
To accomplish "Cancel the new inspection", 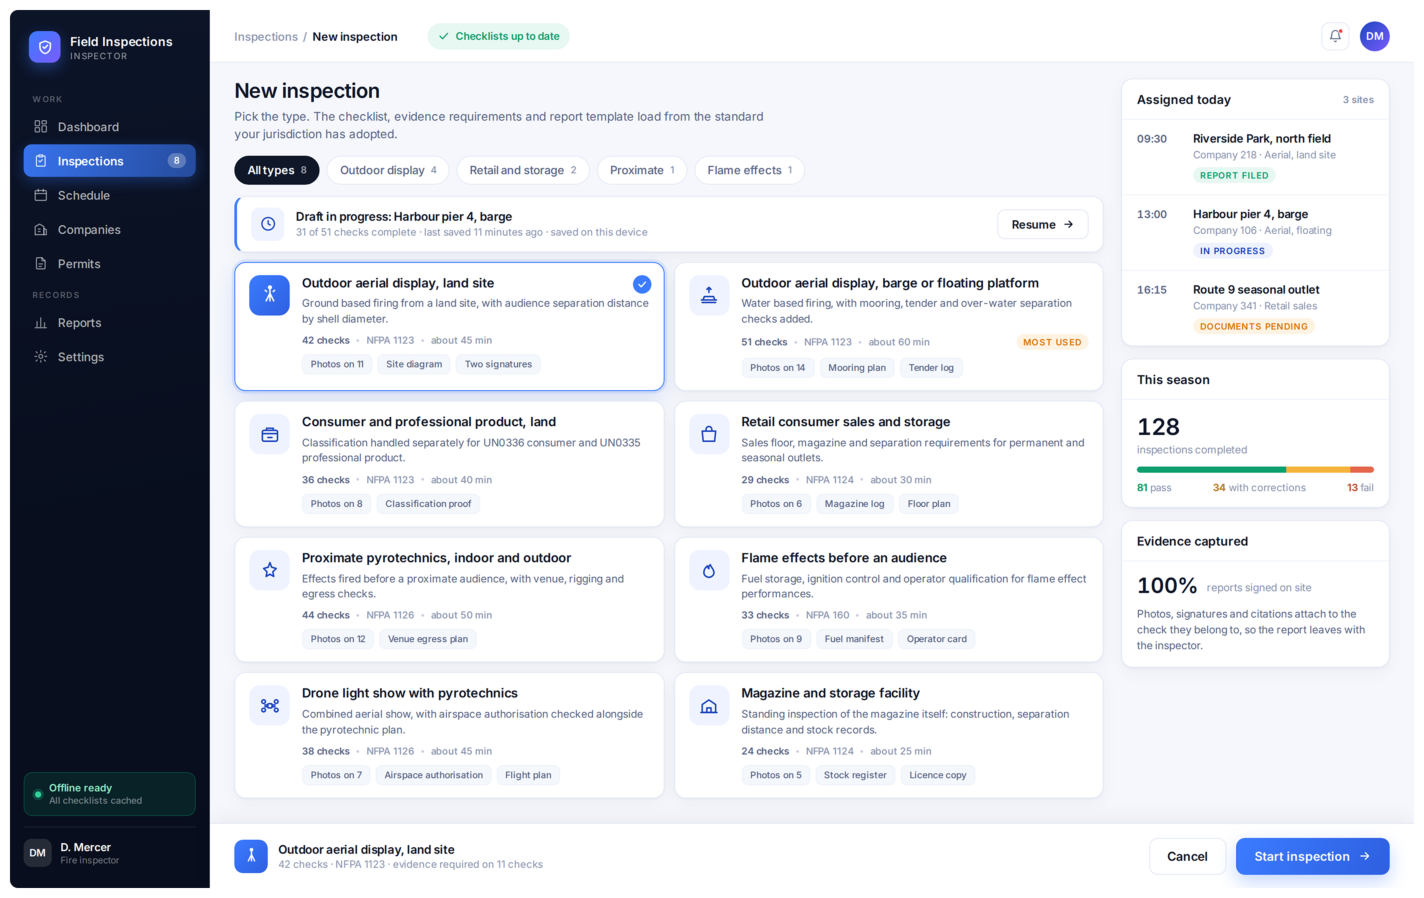I will (x=1187, y=856).
